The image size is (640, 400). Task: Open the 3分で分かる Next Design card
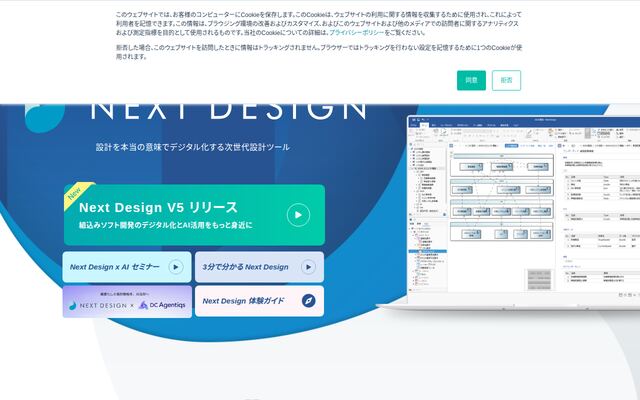coord(259,267)
